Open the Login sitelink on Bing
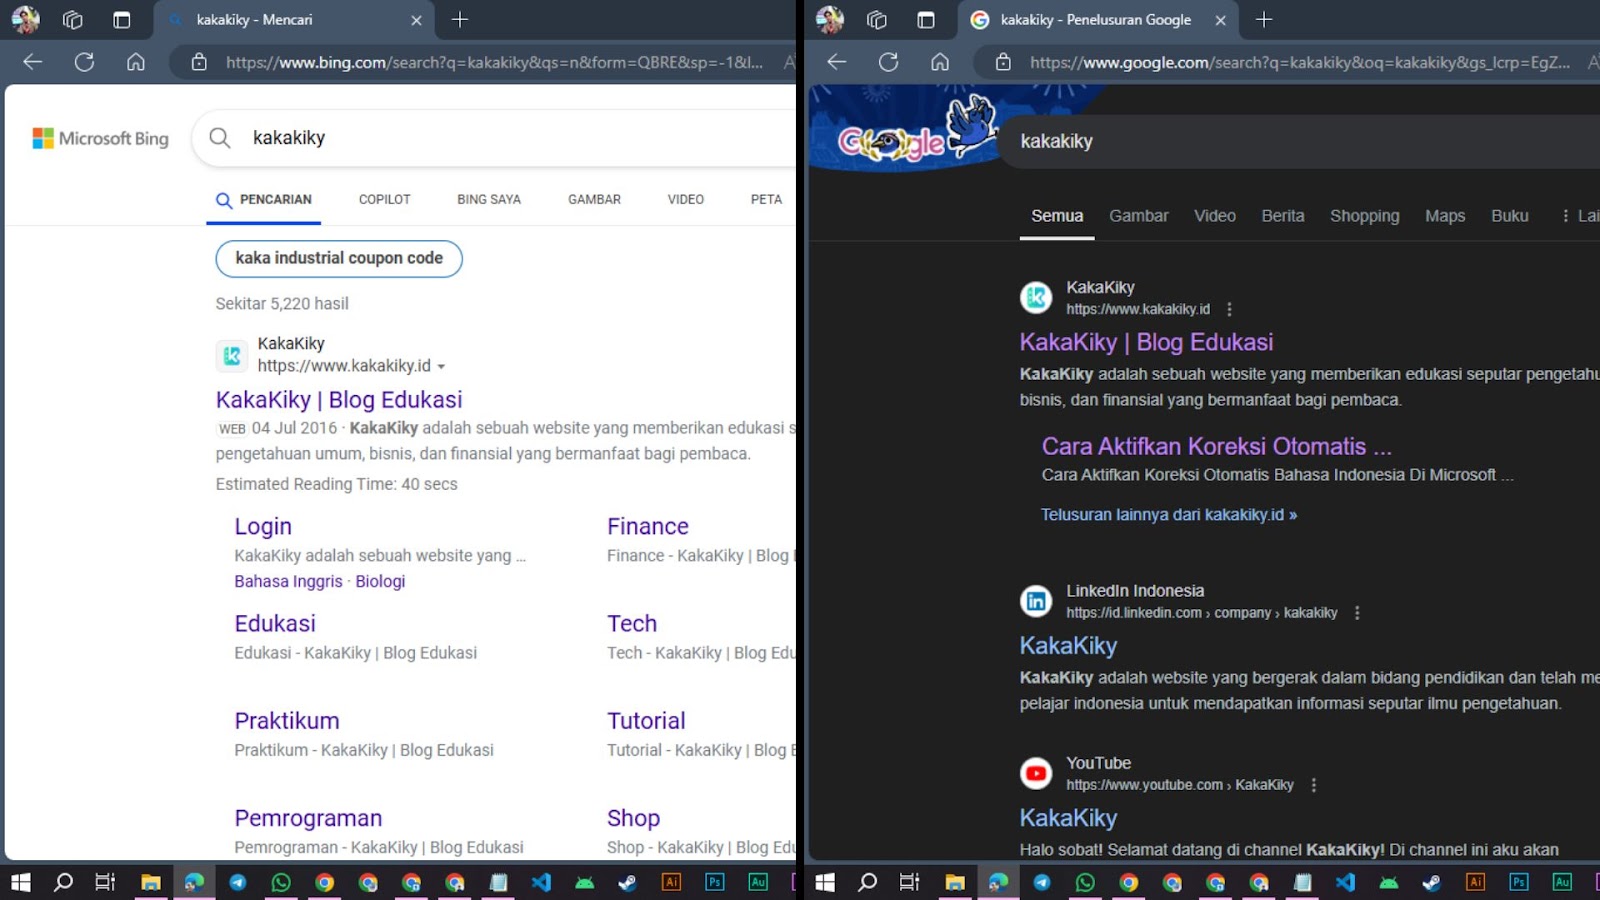 click(263, 527)
